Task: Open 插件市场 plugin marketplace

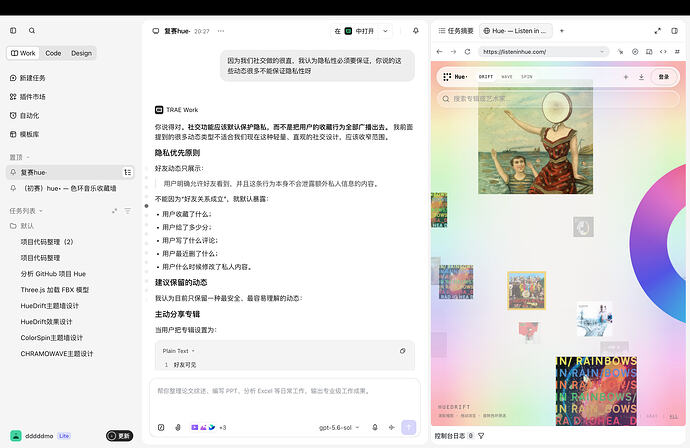Action: coord(28,96)
